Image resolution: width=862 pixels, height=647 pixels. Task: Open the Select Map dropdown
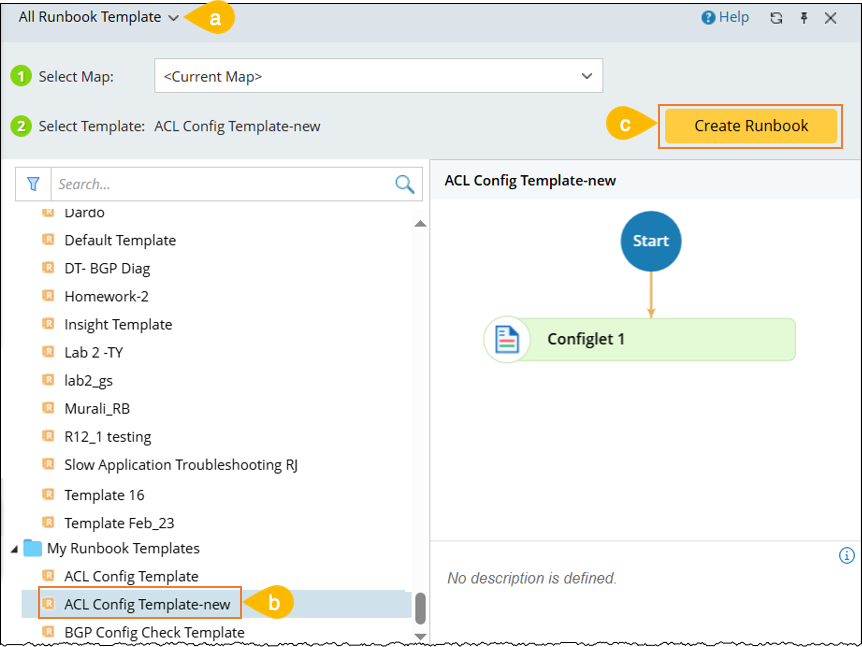point(378,76)
